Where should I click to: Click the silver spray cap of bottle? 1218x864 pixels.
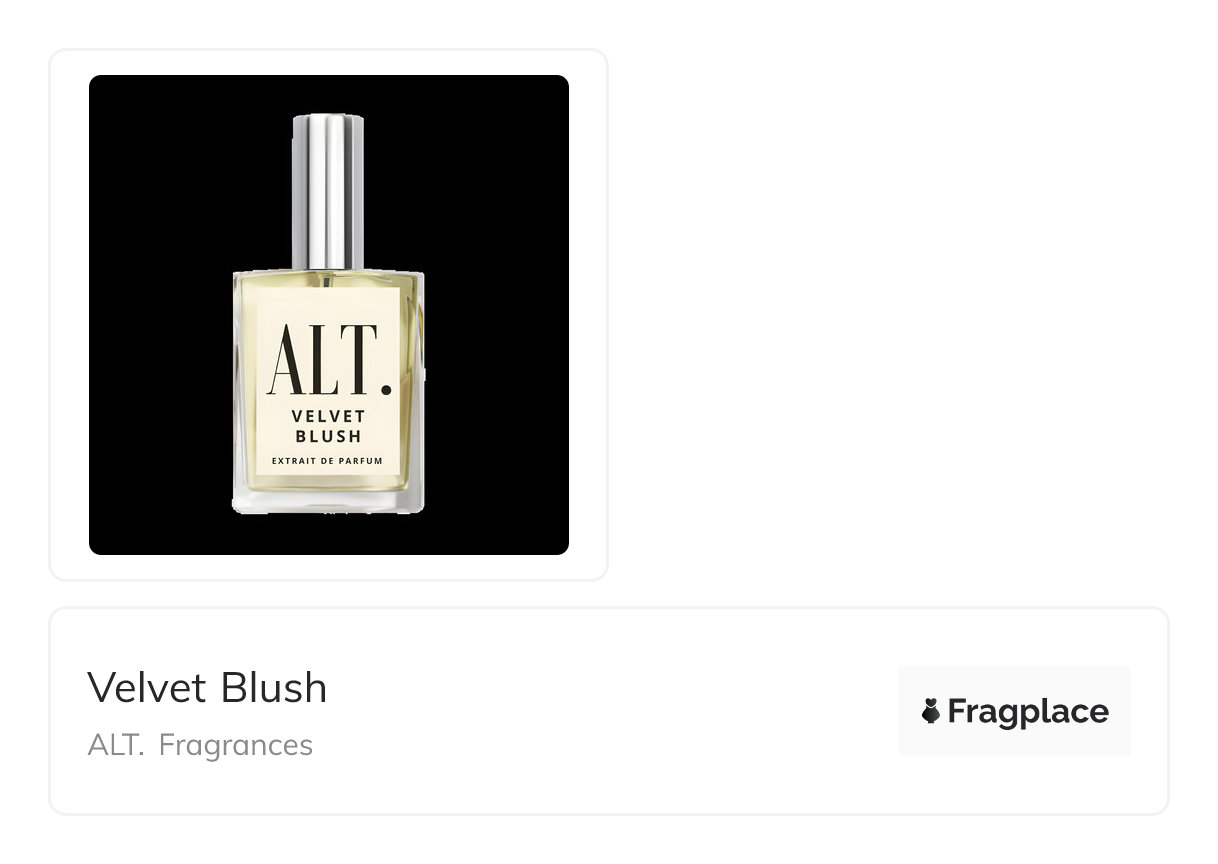point(328,190)
